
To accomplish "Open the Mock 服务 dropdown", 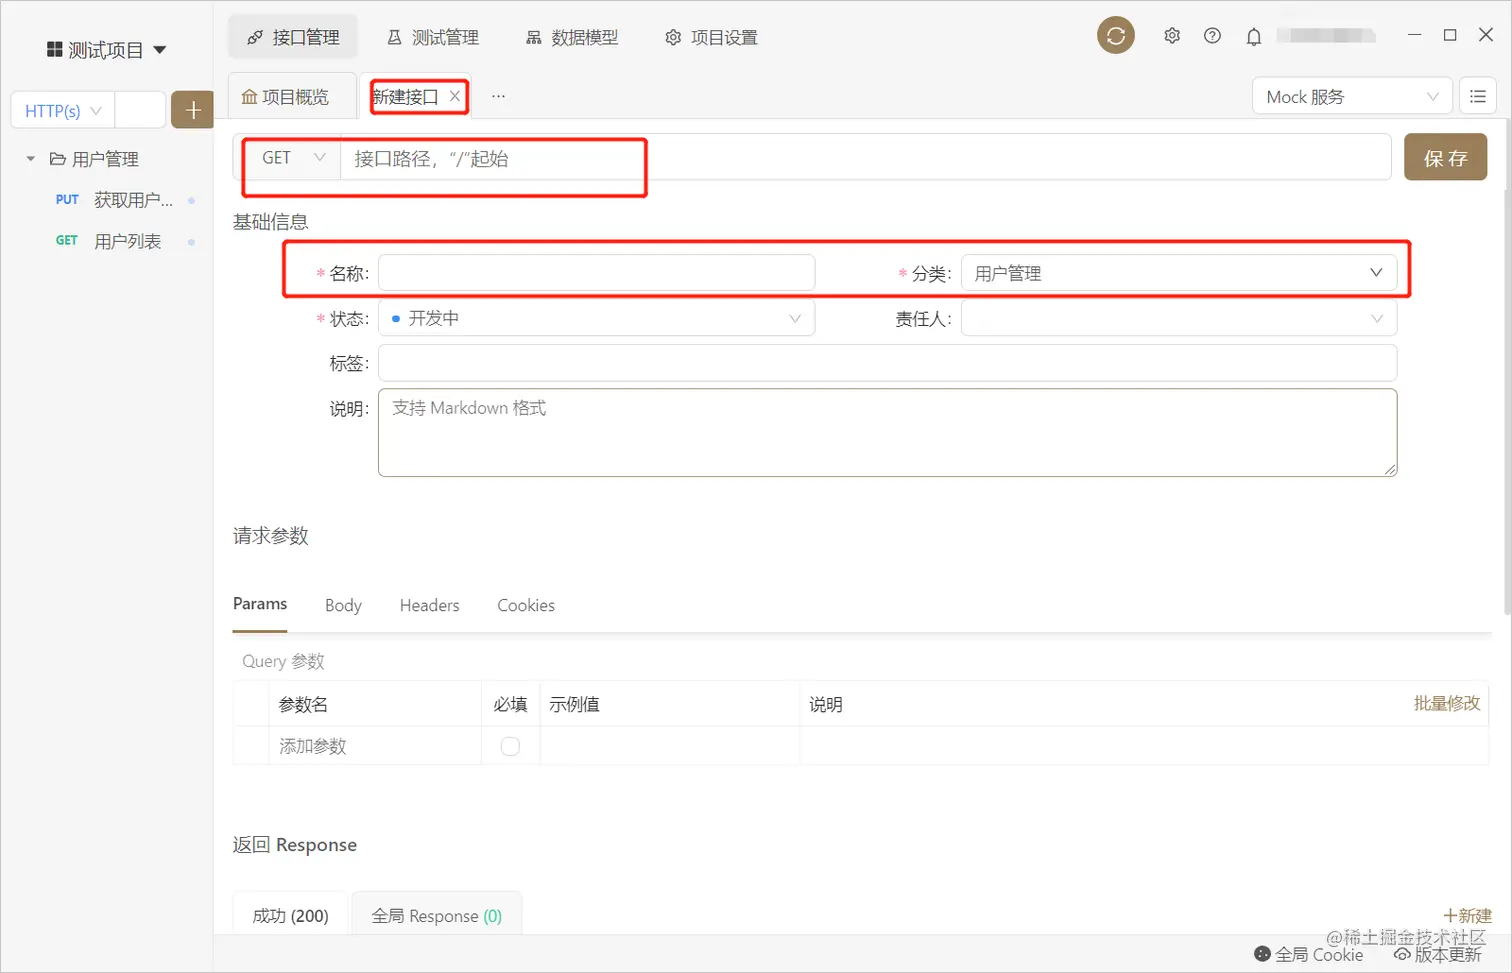I will click(1352, 96).
